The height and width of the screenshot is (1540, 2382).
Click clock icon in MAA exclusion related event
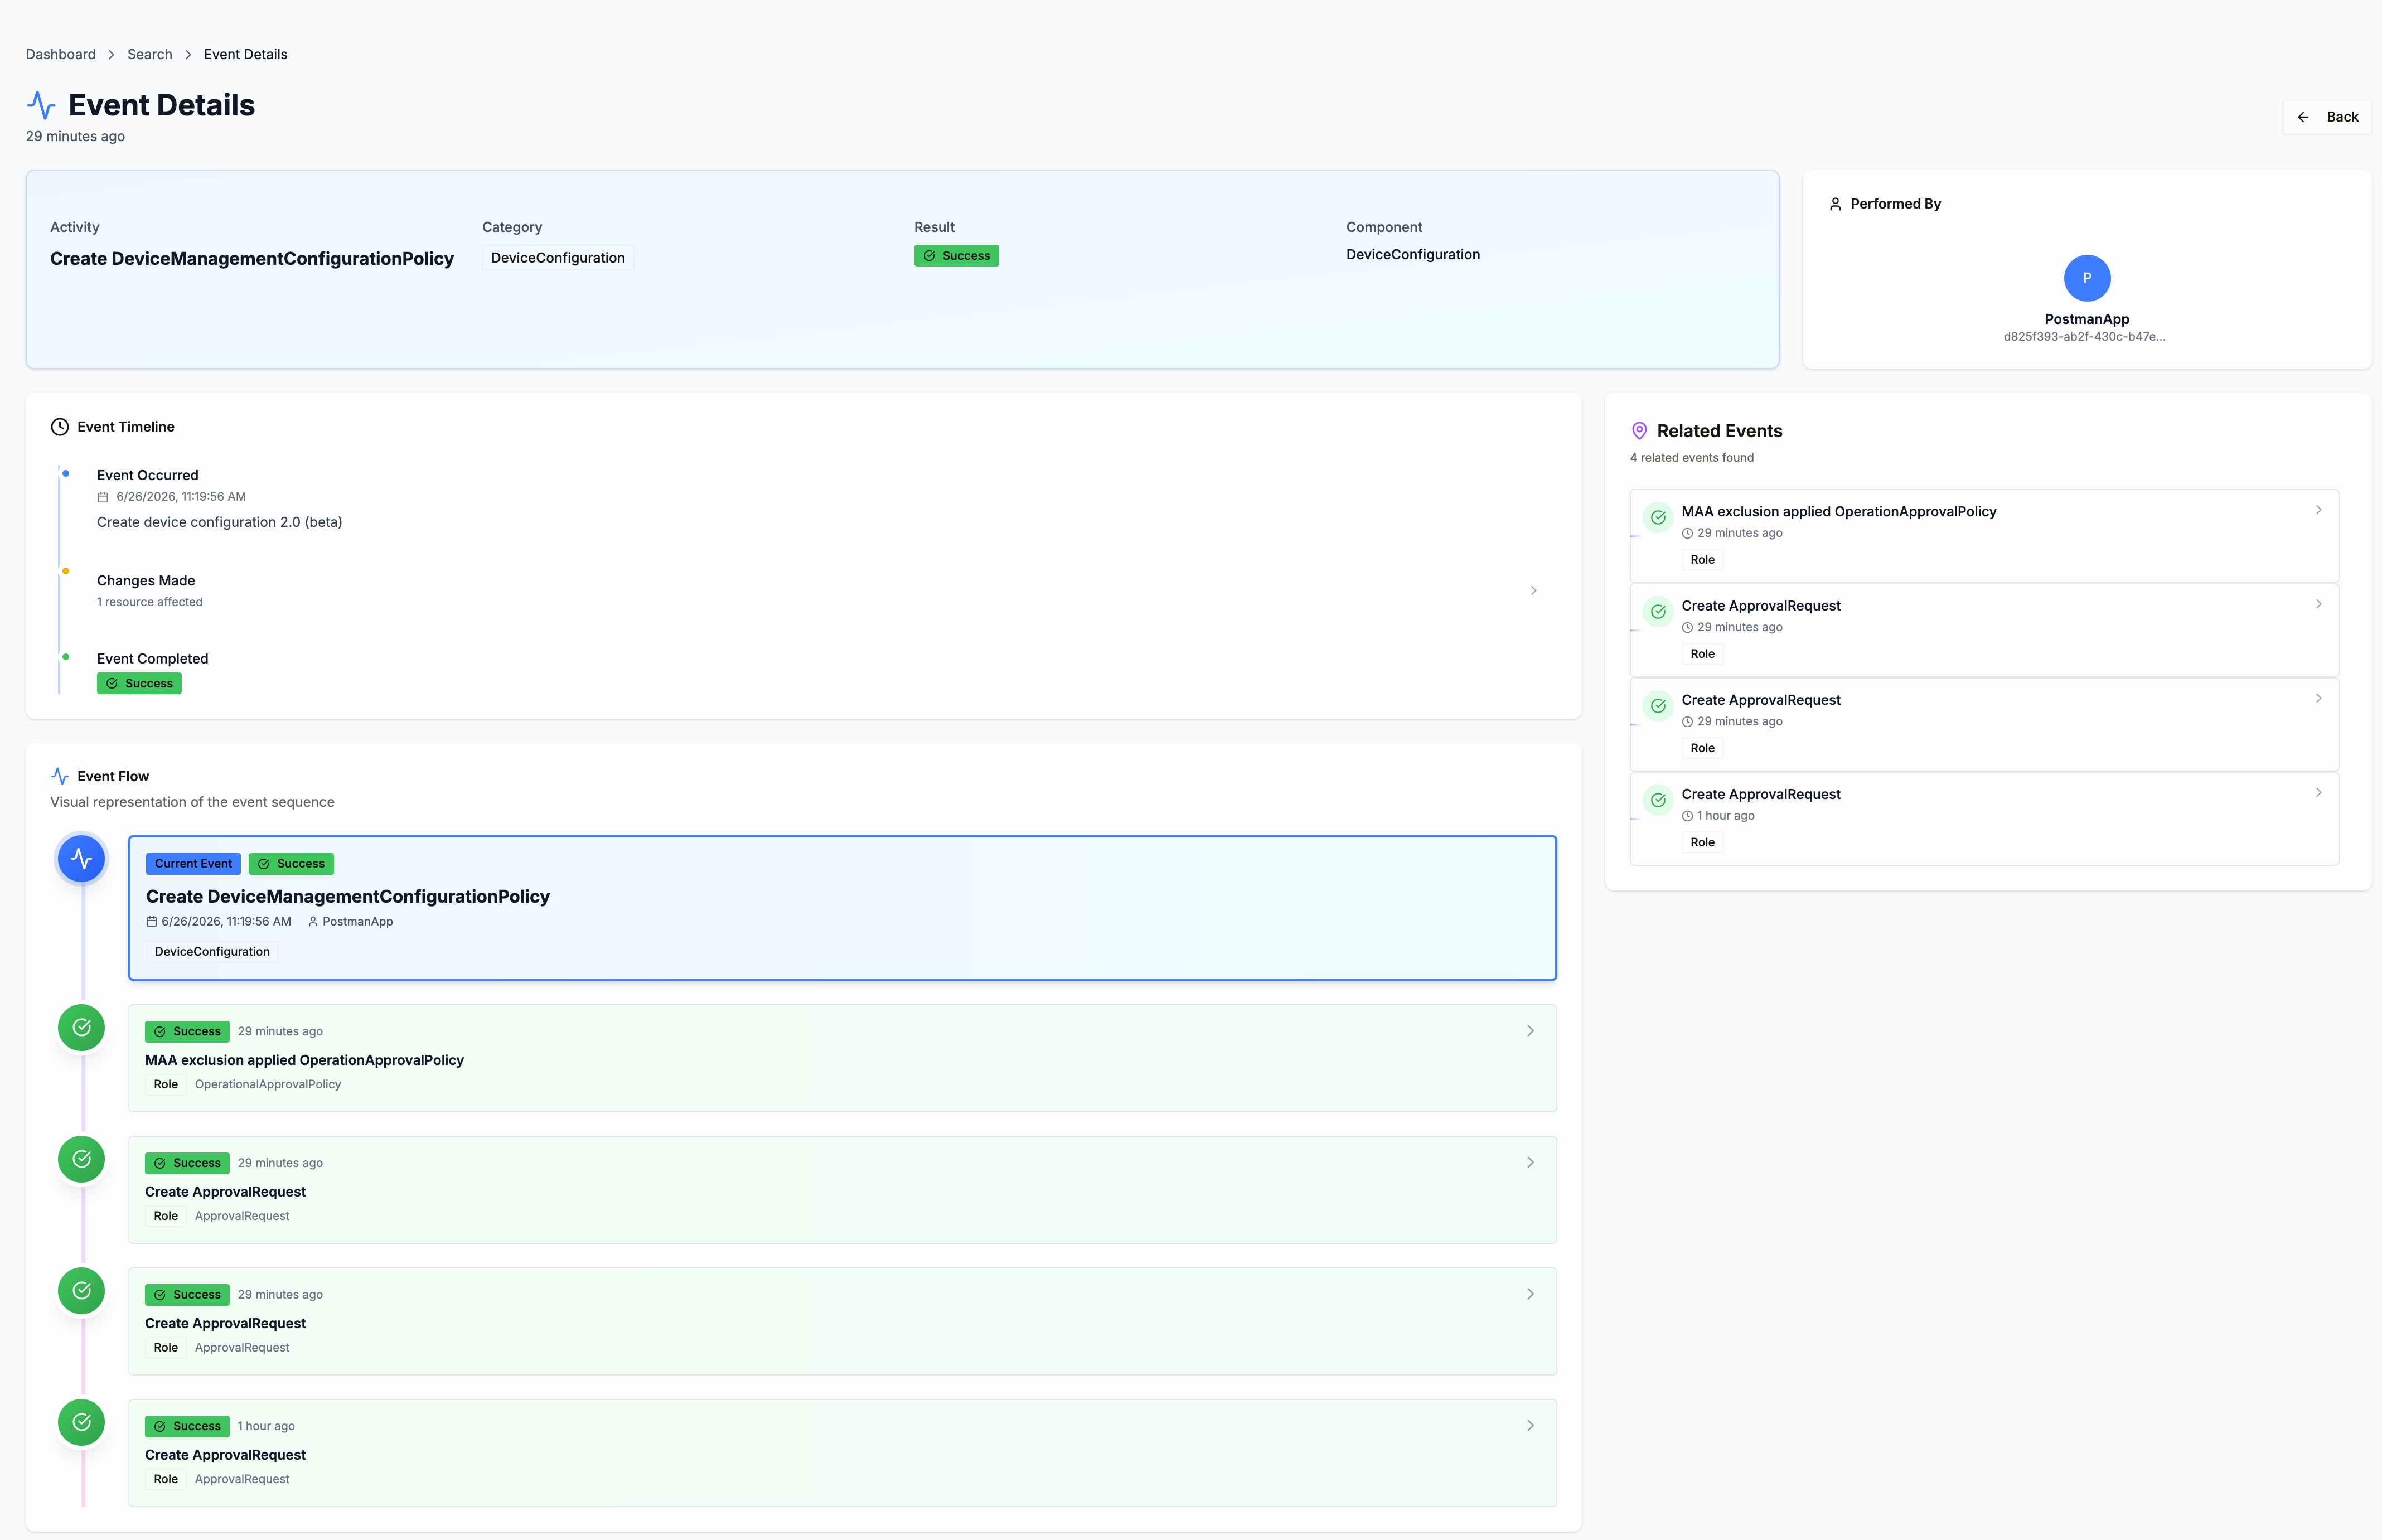(1688, 533)
